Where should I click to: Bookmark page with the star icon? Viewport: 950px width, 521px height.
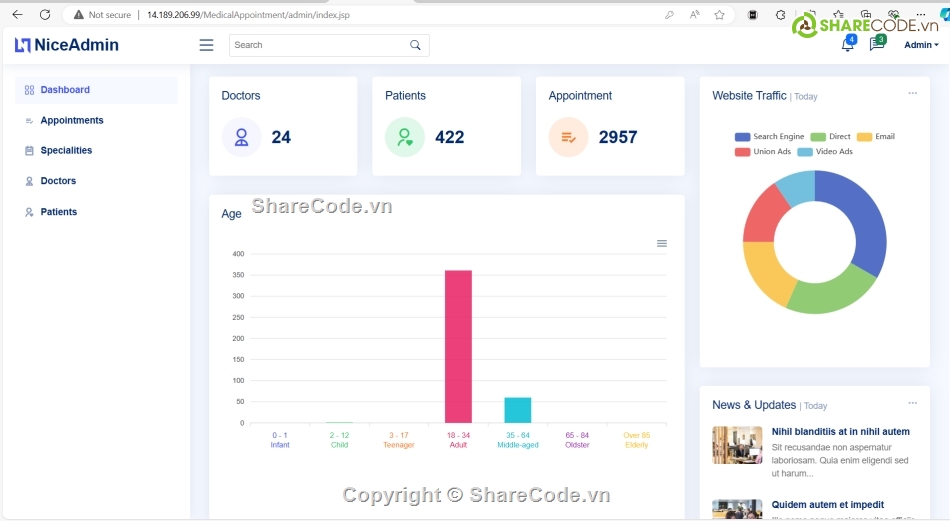click(719, 15)
